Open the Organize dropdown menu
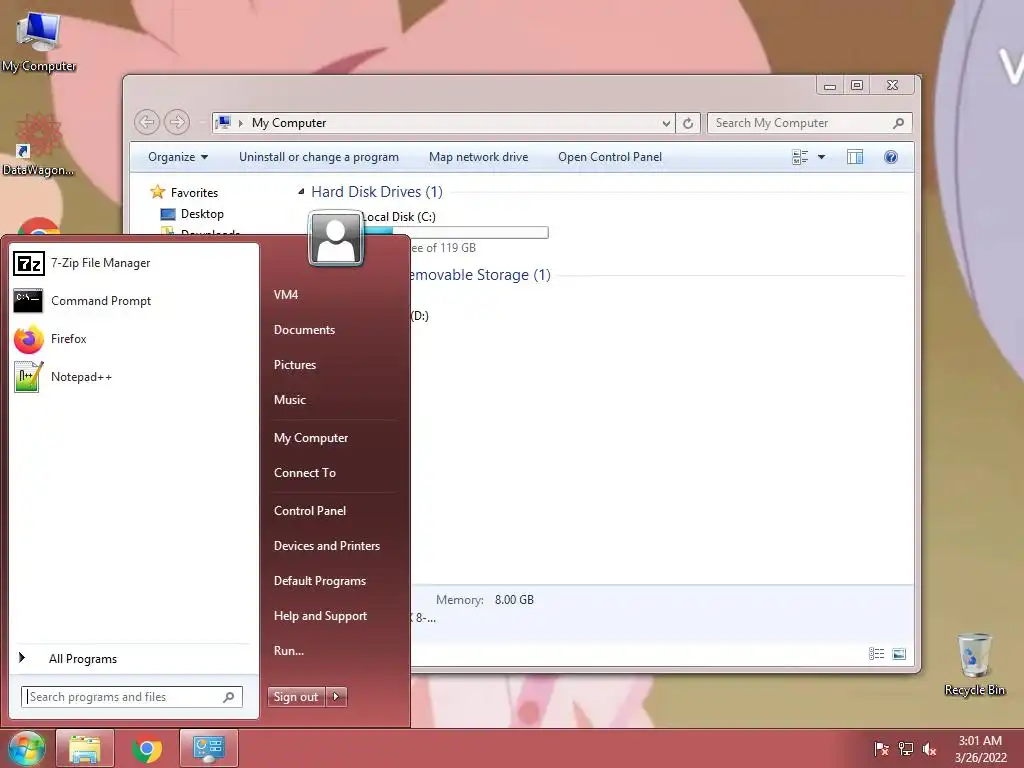Screen dimensions: 1024x768 click(x=178, y=157)
